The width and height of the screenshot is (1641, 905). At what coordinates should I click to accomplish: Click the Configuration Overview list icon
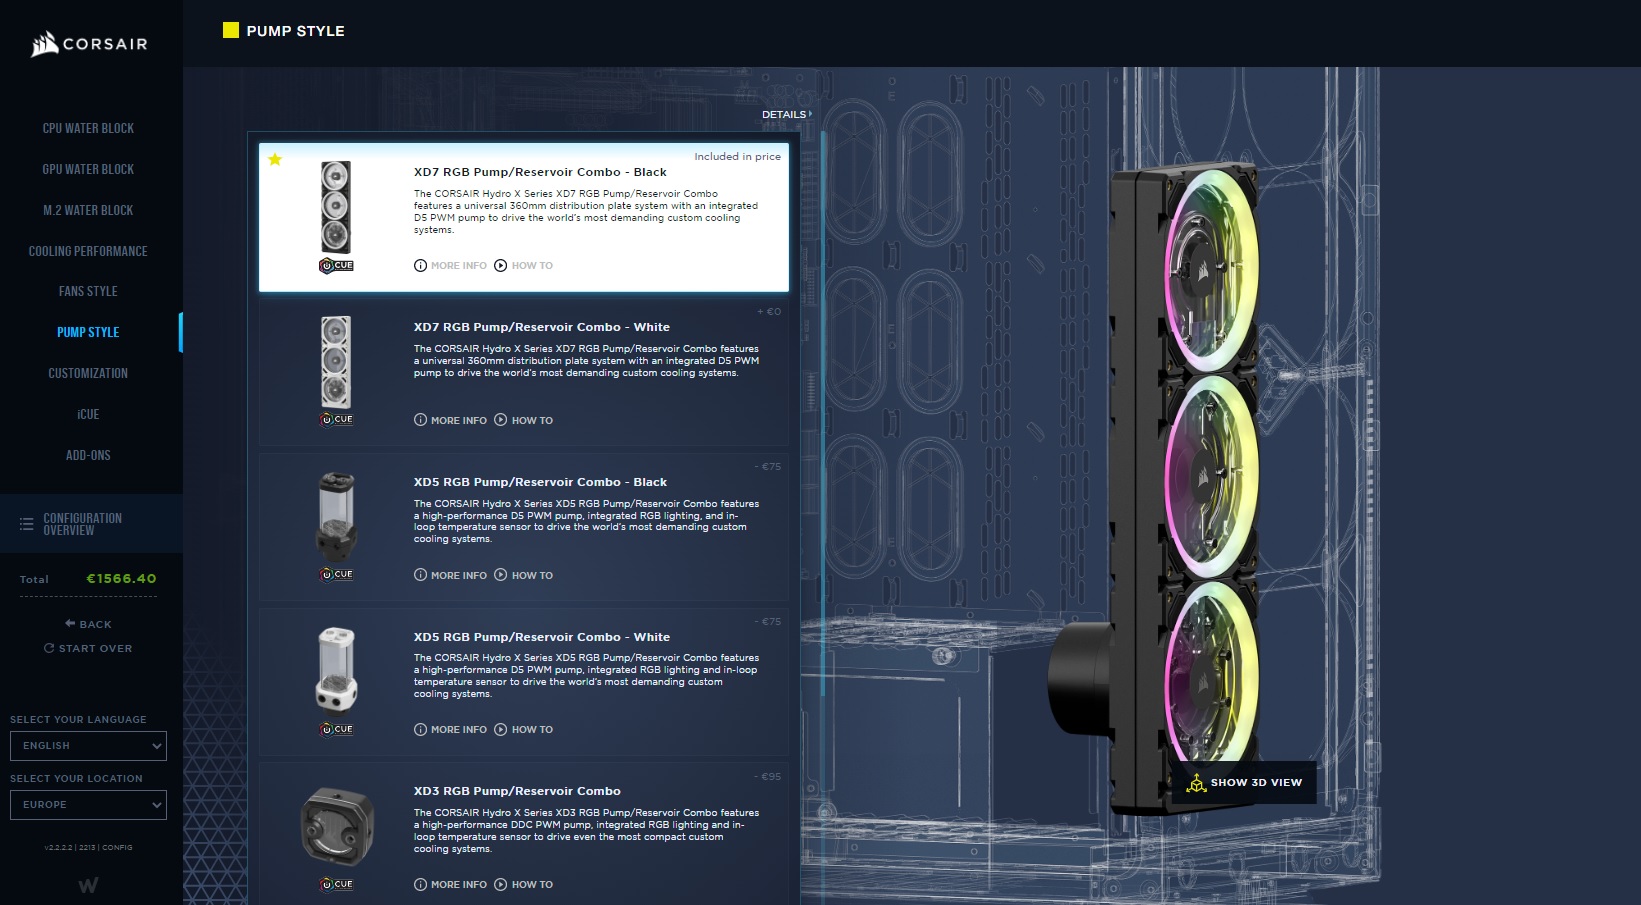26,524
